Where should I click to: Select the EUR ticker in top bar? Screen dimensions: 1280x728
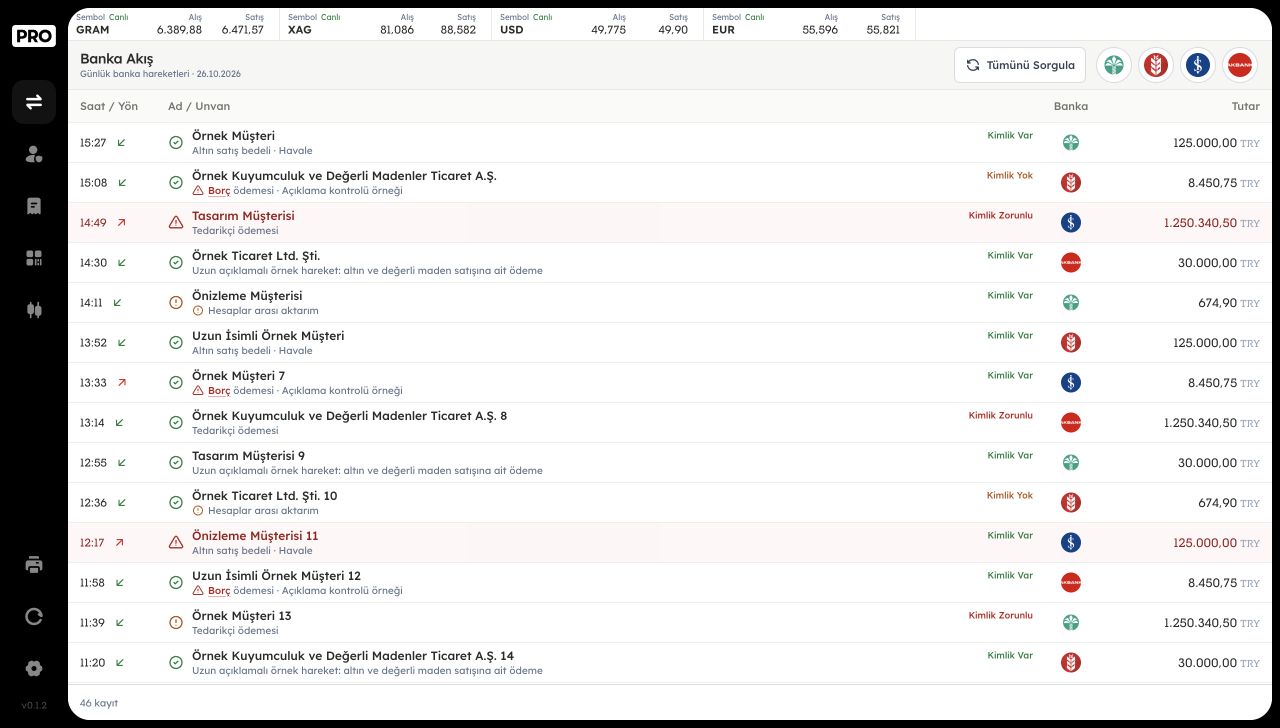(810, 24)
